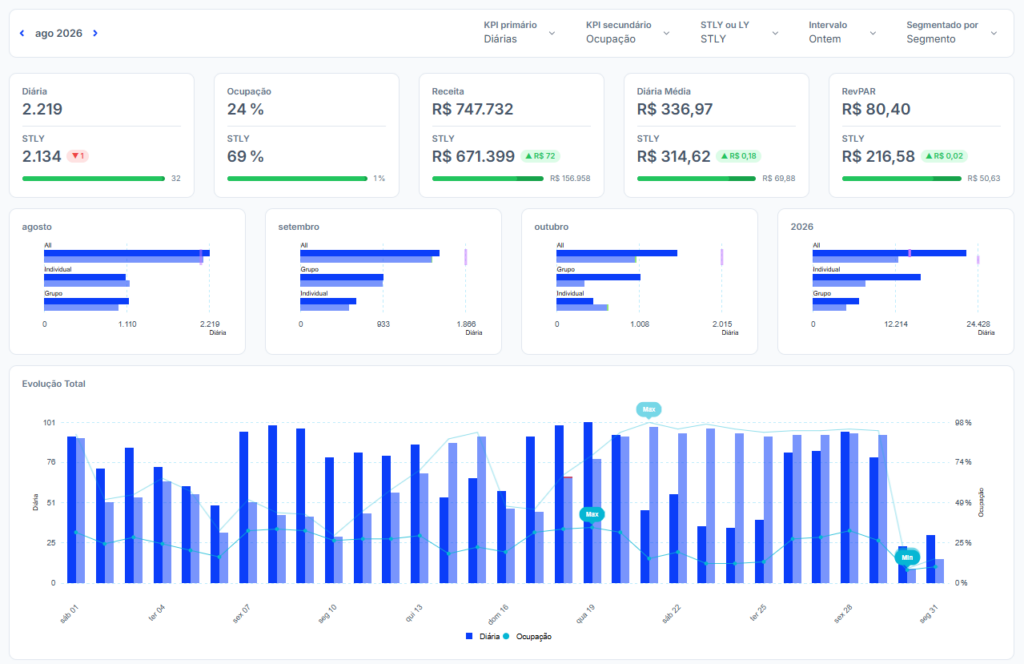The width and height of the screenshot is (1024, 664).
Task: Click the Receita value R$ 747.732
Action: [x=473, y=109]
